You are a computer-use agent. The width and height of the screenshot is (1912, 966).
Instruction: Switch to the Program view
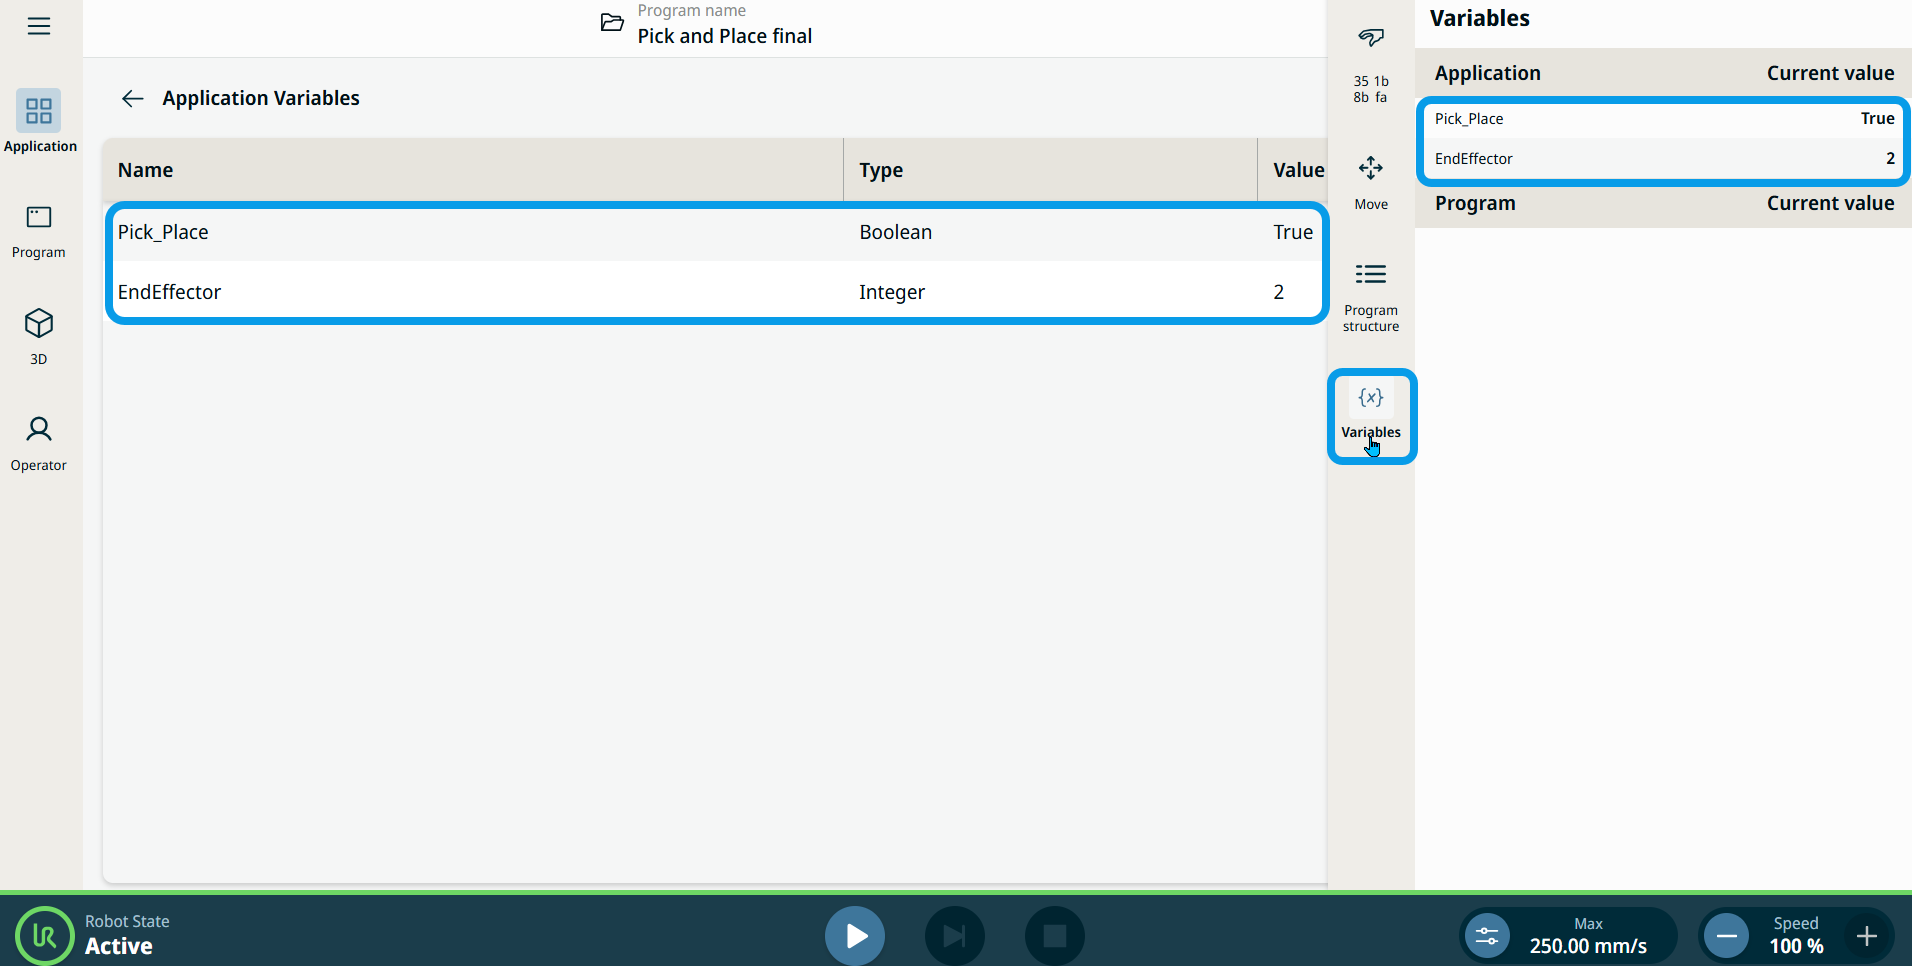coord(39,230)
